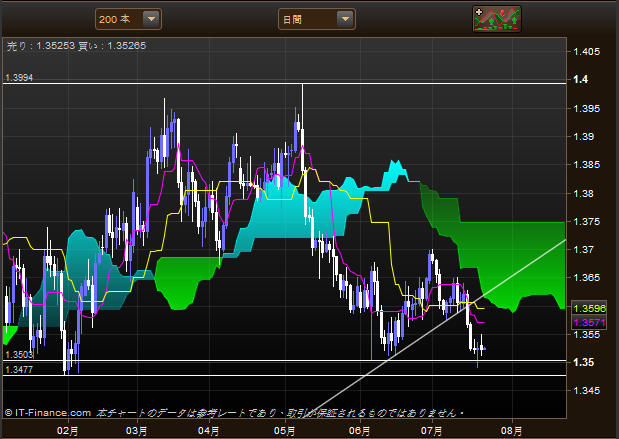Click the 1.3994 horizontal line label

pos(19,77)
